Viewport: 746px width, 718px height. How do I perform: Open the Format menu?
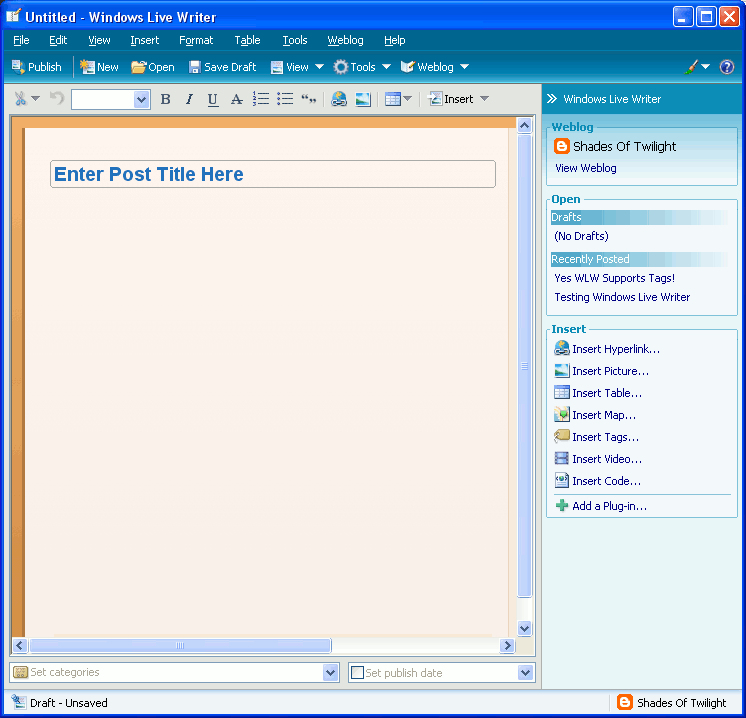[196, 40]
